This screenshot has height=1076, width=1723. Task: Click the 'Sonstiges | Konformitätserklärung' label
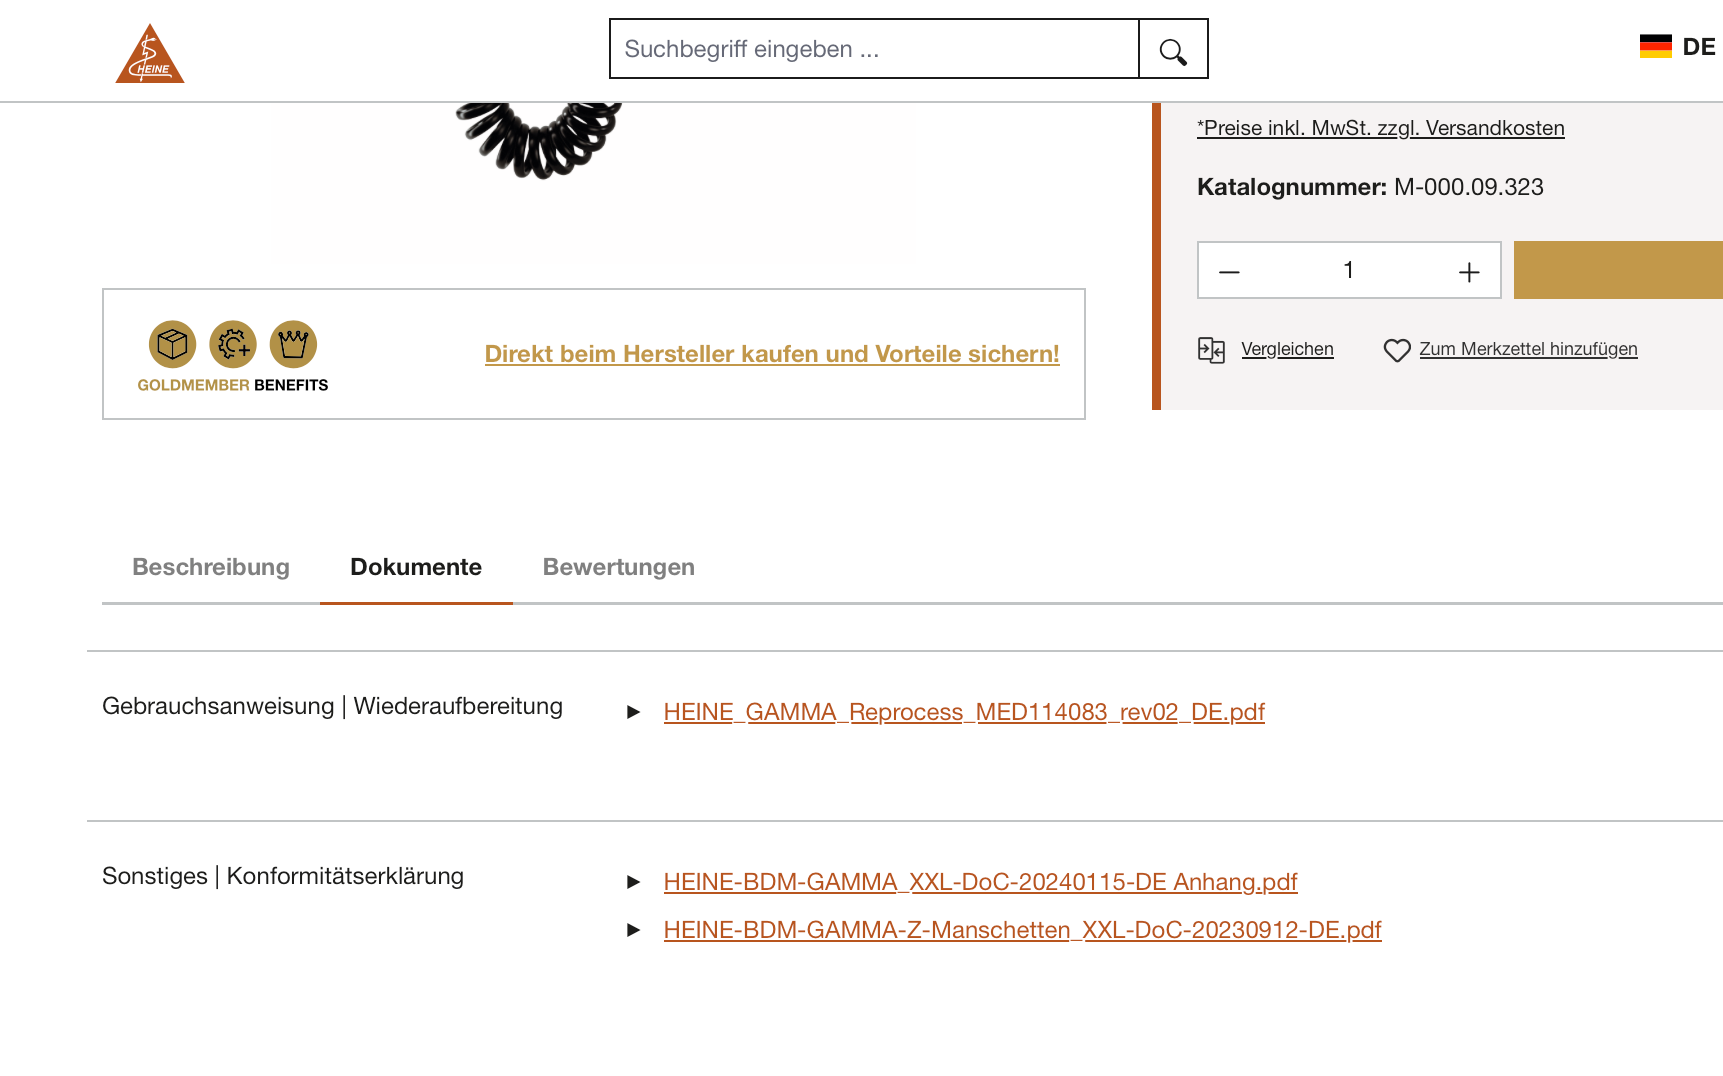pyautogui.click(x=283, y=876)
